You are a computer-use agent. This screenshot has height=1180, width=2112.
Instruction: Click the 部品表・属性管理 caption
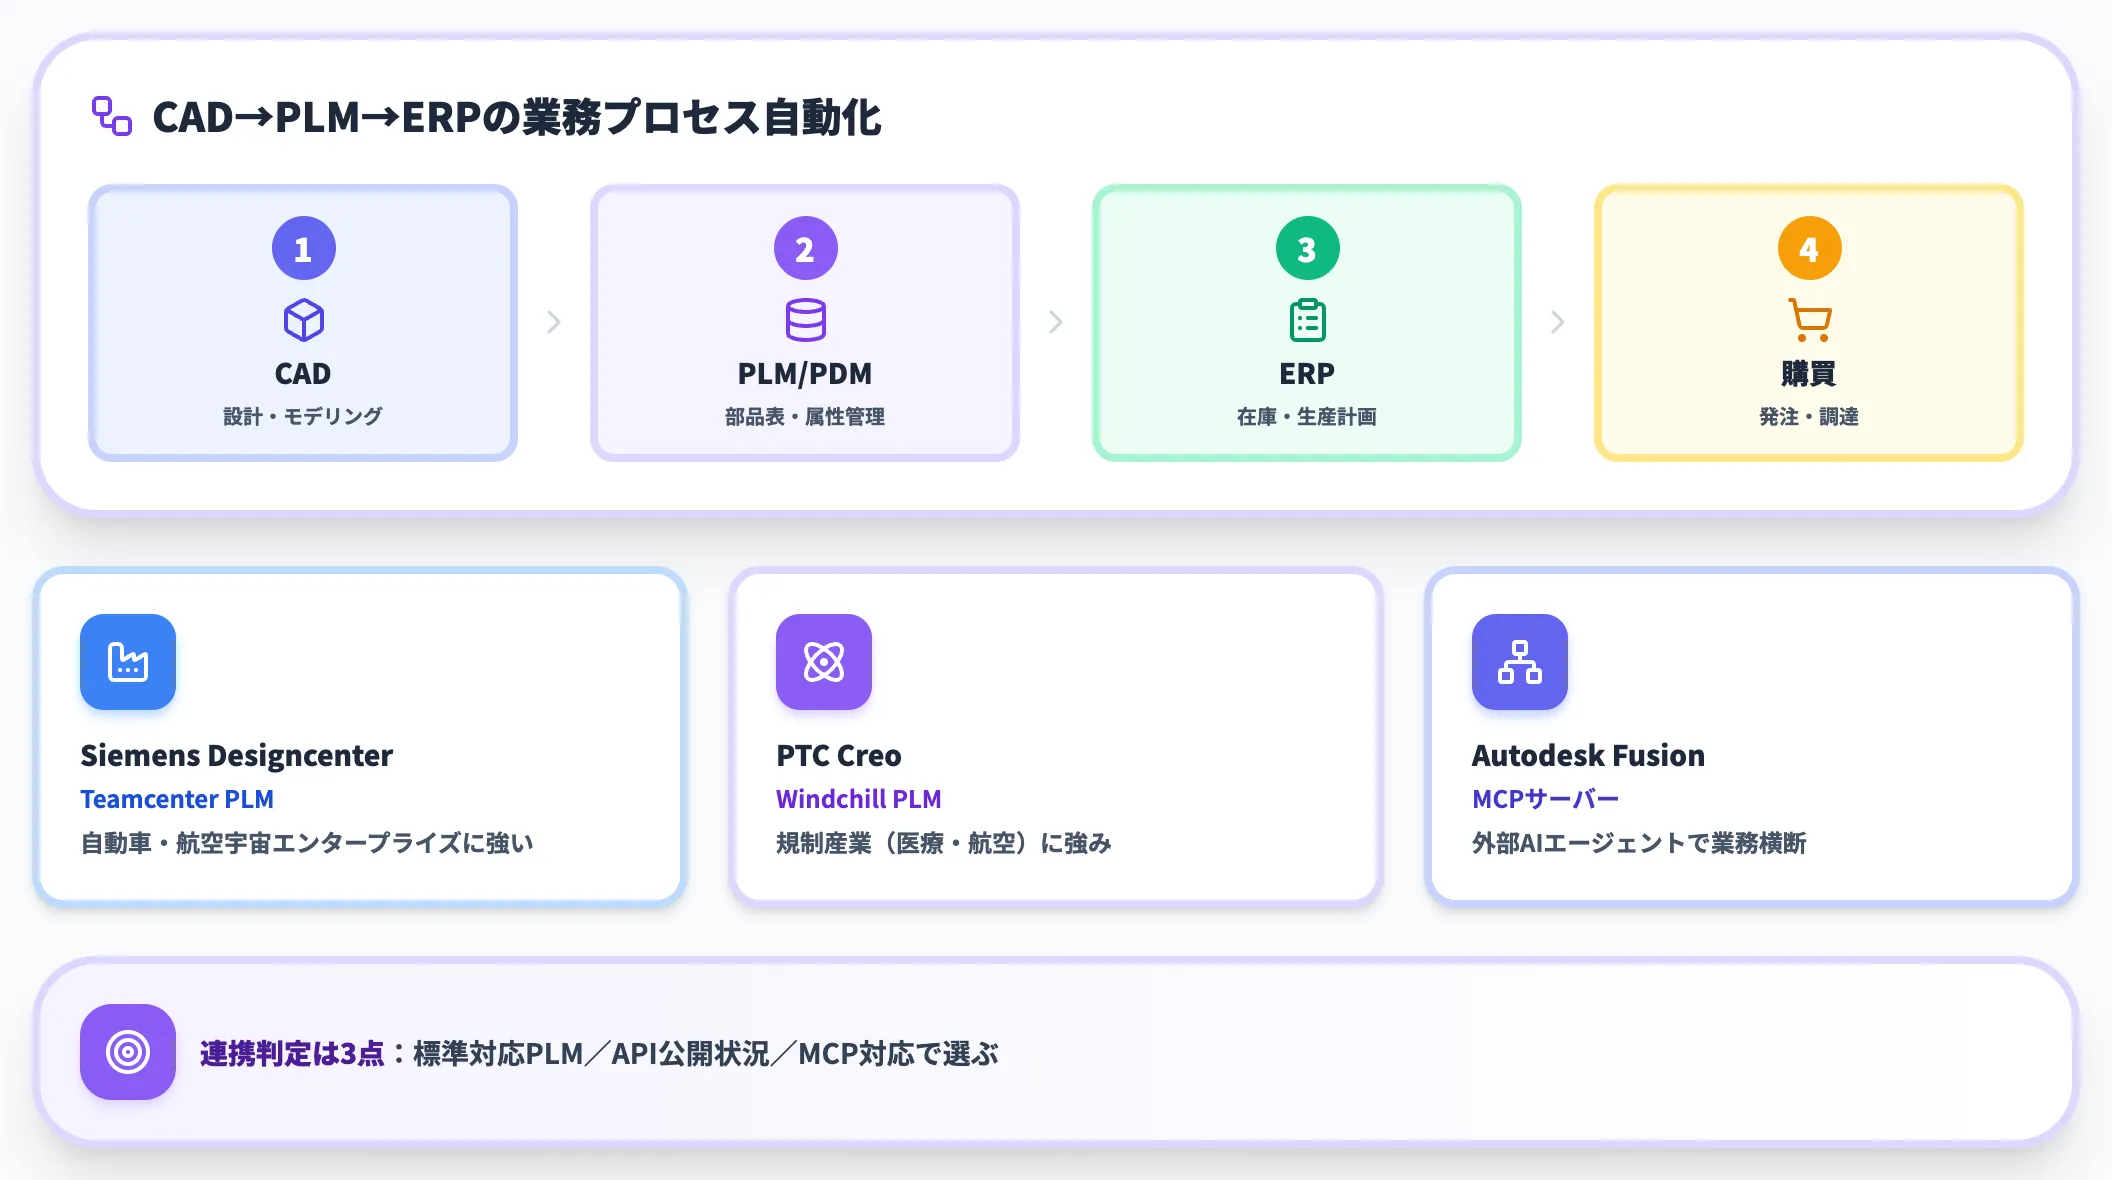[805, 416]
